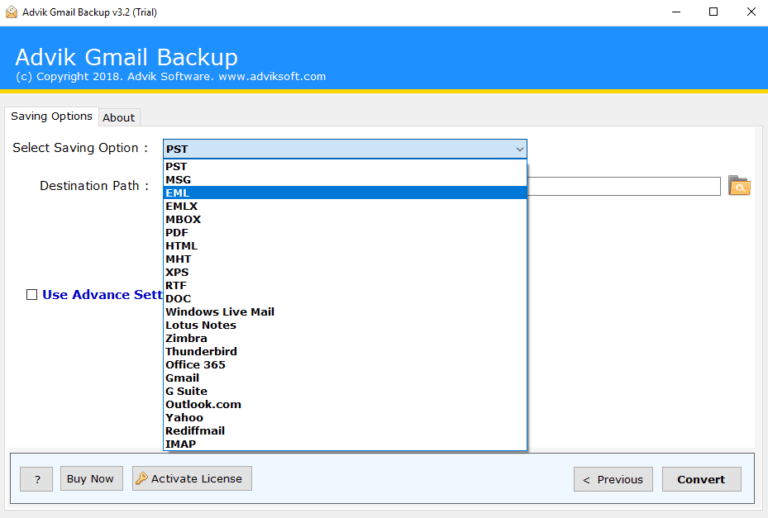The image size is (768, 518).
Task: Choose G Suite from the list
Action: [345, 391]
